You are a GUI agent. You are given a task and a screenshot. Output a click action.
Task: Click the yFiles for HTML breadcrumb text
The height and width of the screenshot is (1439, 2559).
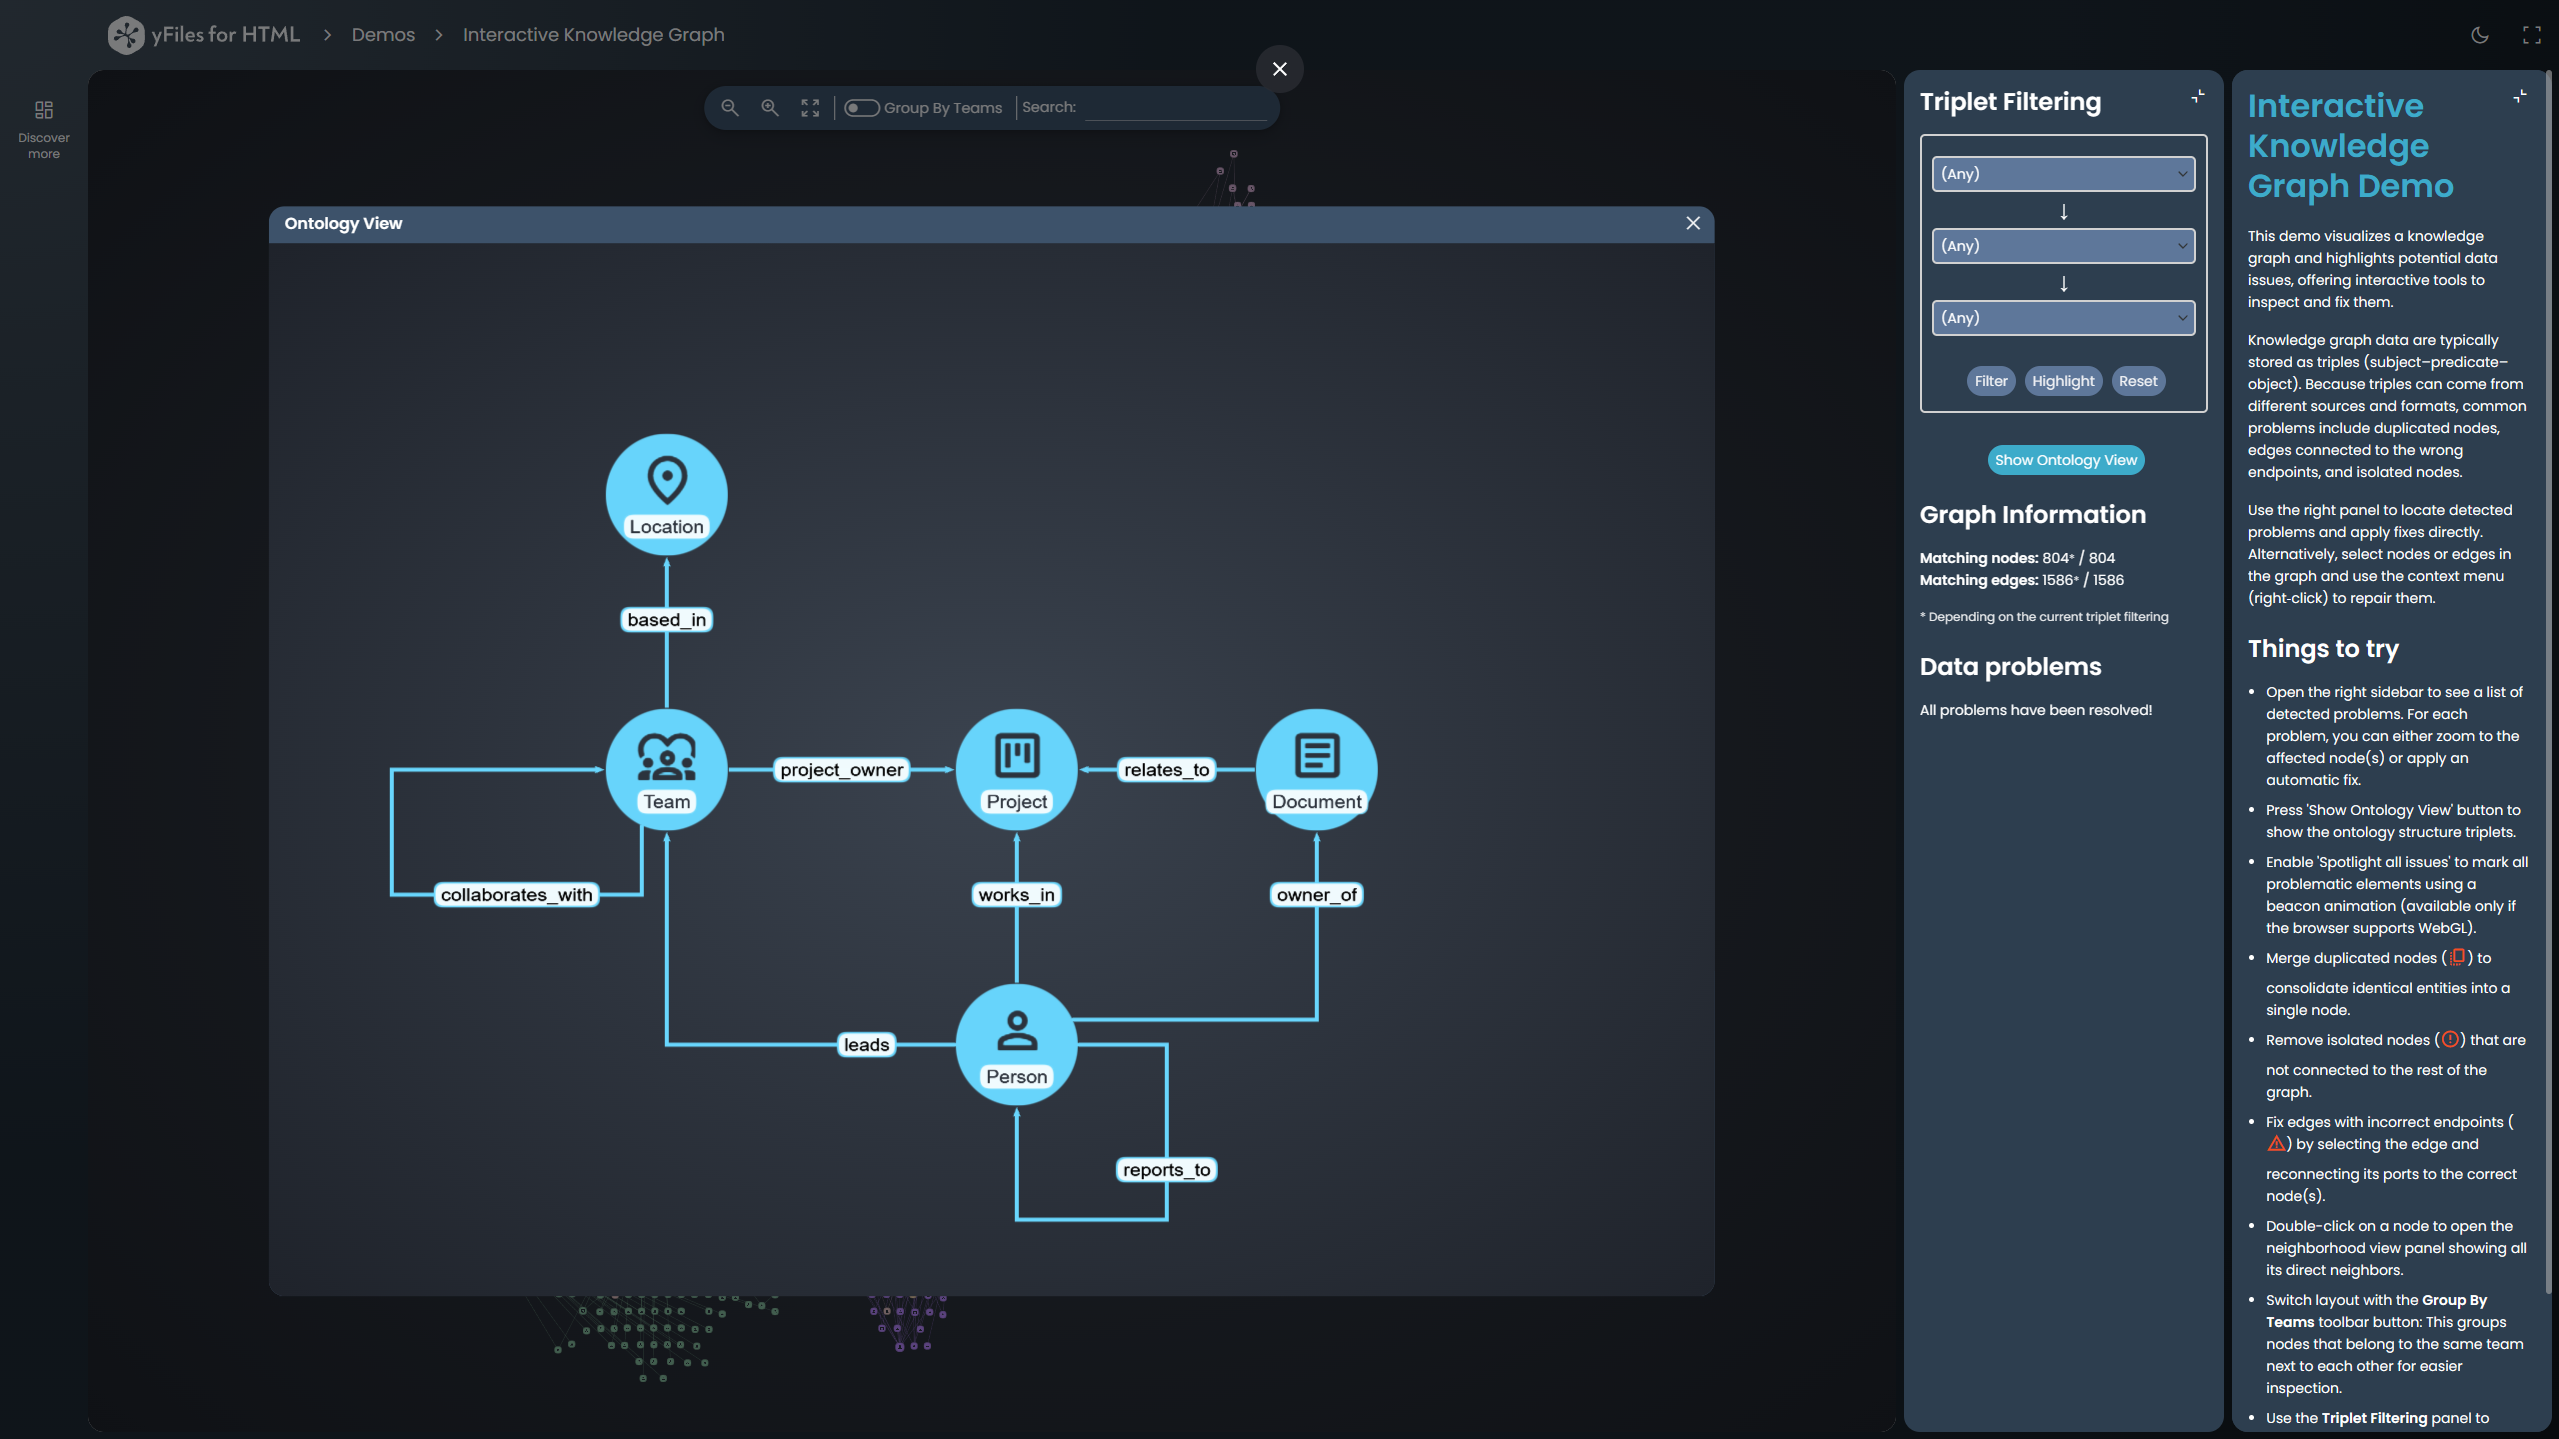(x=226, y=35)
